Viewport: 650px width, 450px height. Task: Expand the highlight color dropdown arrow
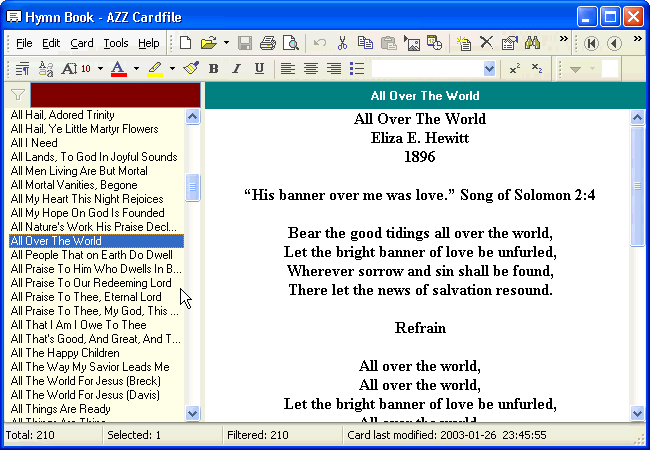click(172, 68)
